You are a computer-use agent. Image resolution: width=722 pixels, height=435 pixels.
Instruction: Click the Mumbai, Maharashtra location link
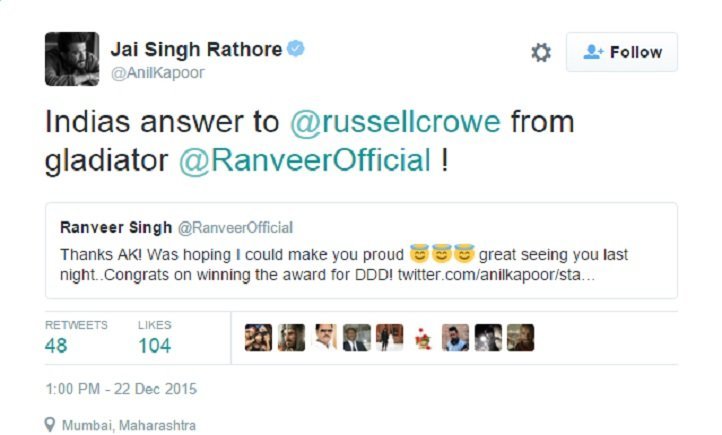(129, 425)
